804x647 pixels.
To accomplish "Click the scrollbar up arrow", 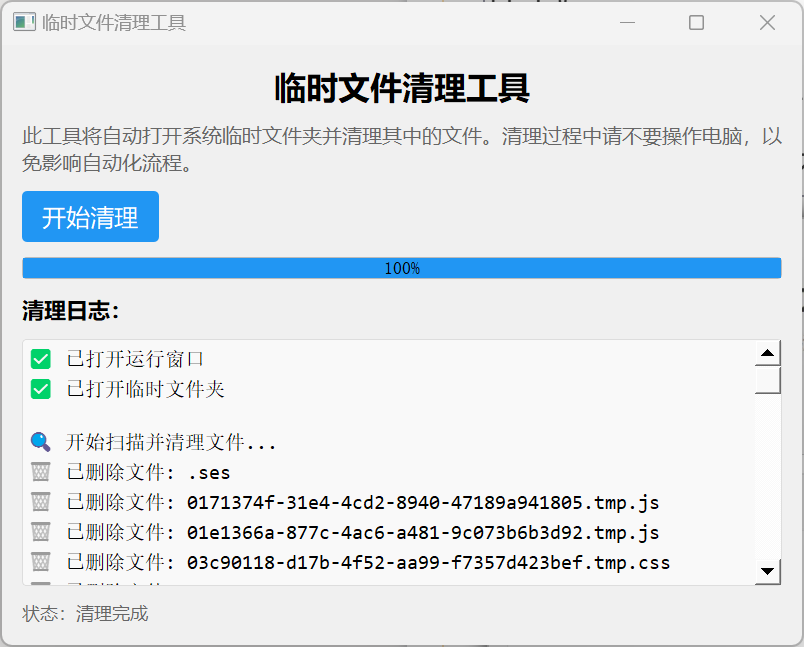I will (768, 351).
